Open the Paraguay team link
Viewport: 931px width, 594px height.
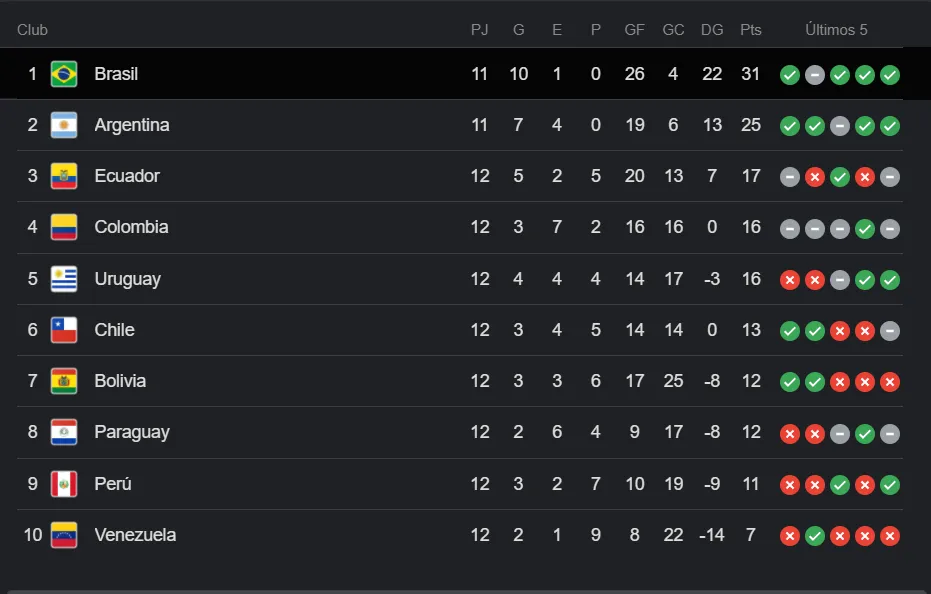tap(132, 432)
